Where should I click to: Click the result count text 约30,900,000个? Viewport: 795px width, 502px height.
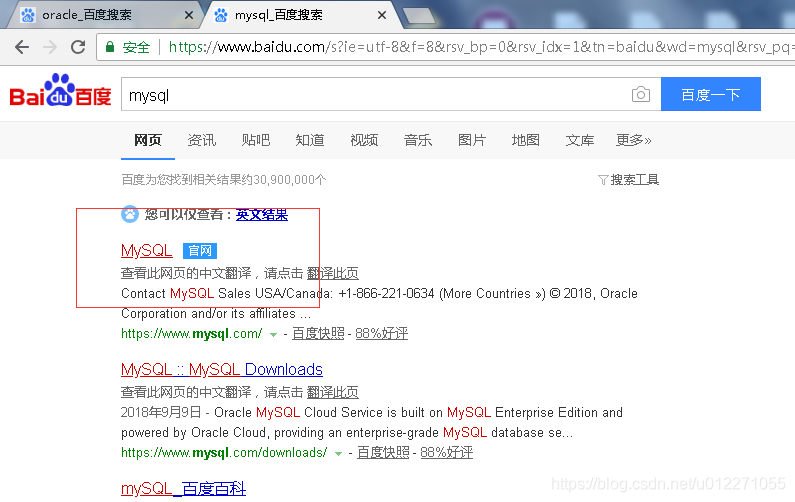point(282,180)
